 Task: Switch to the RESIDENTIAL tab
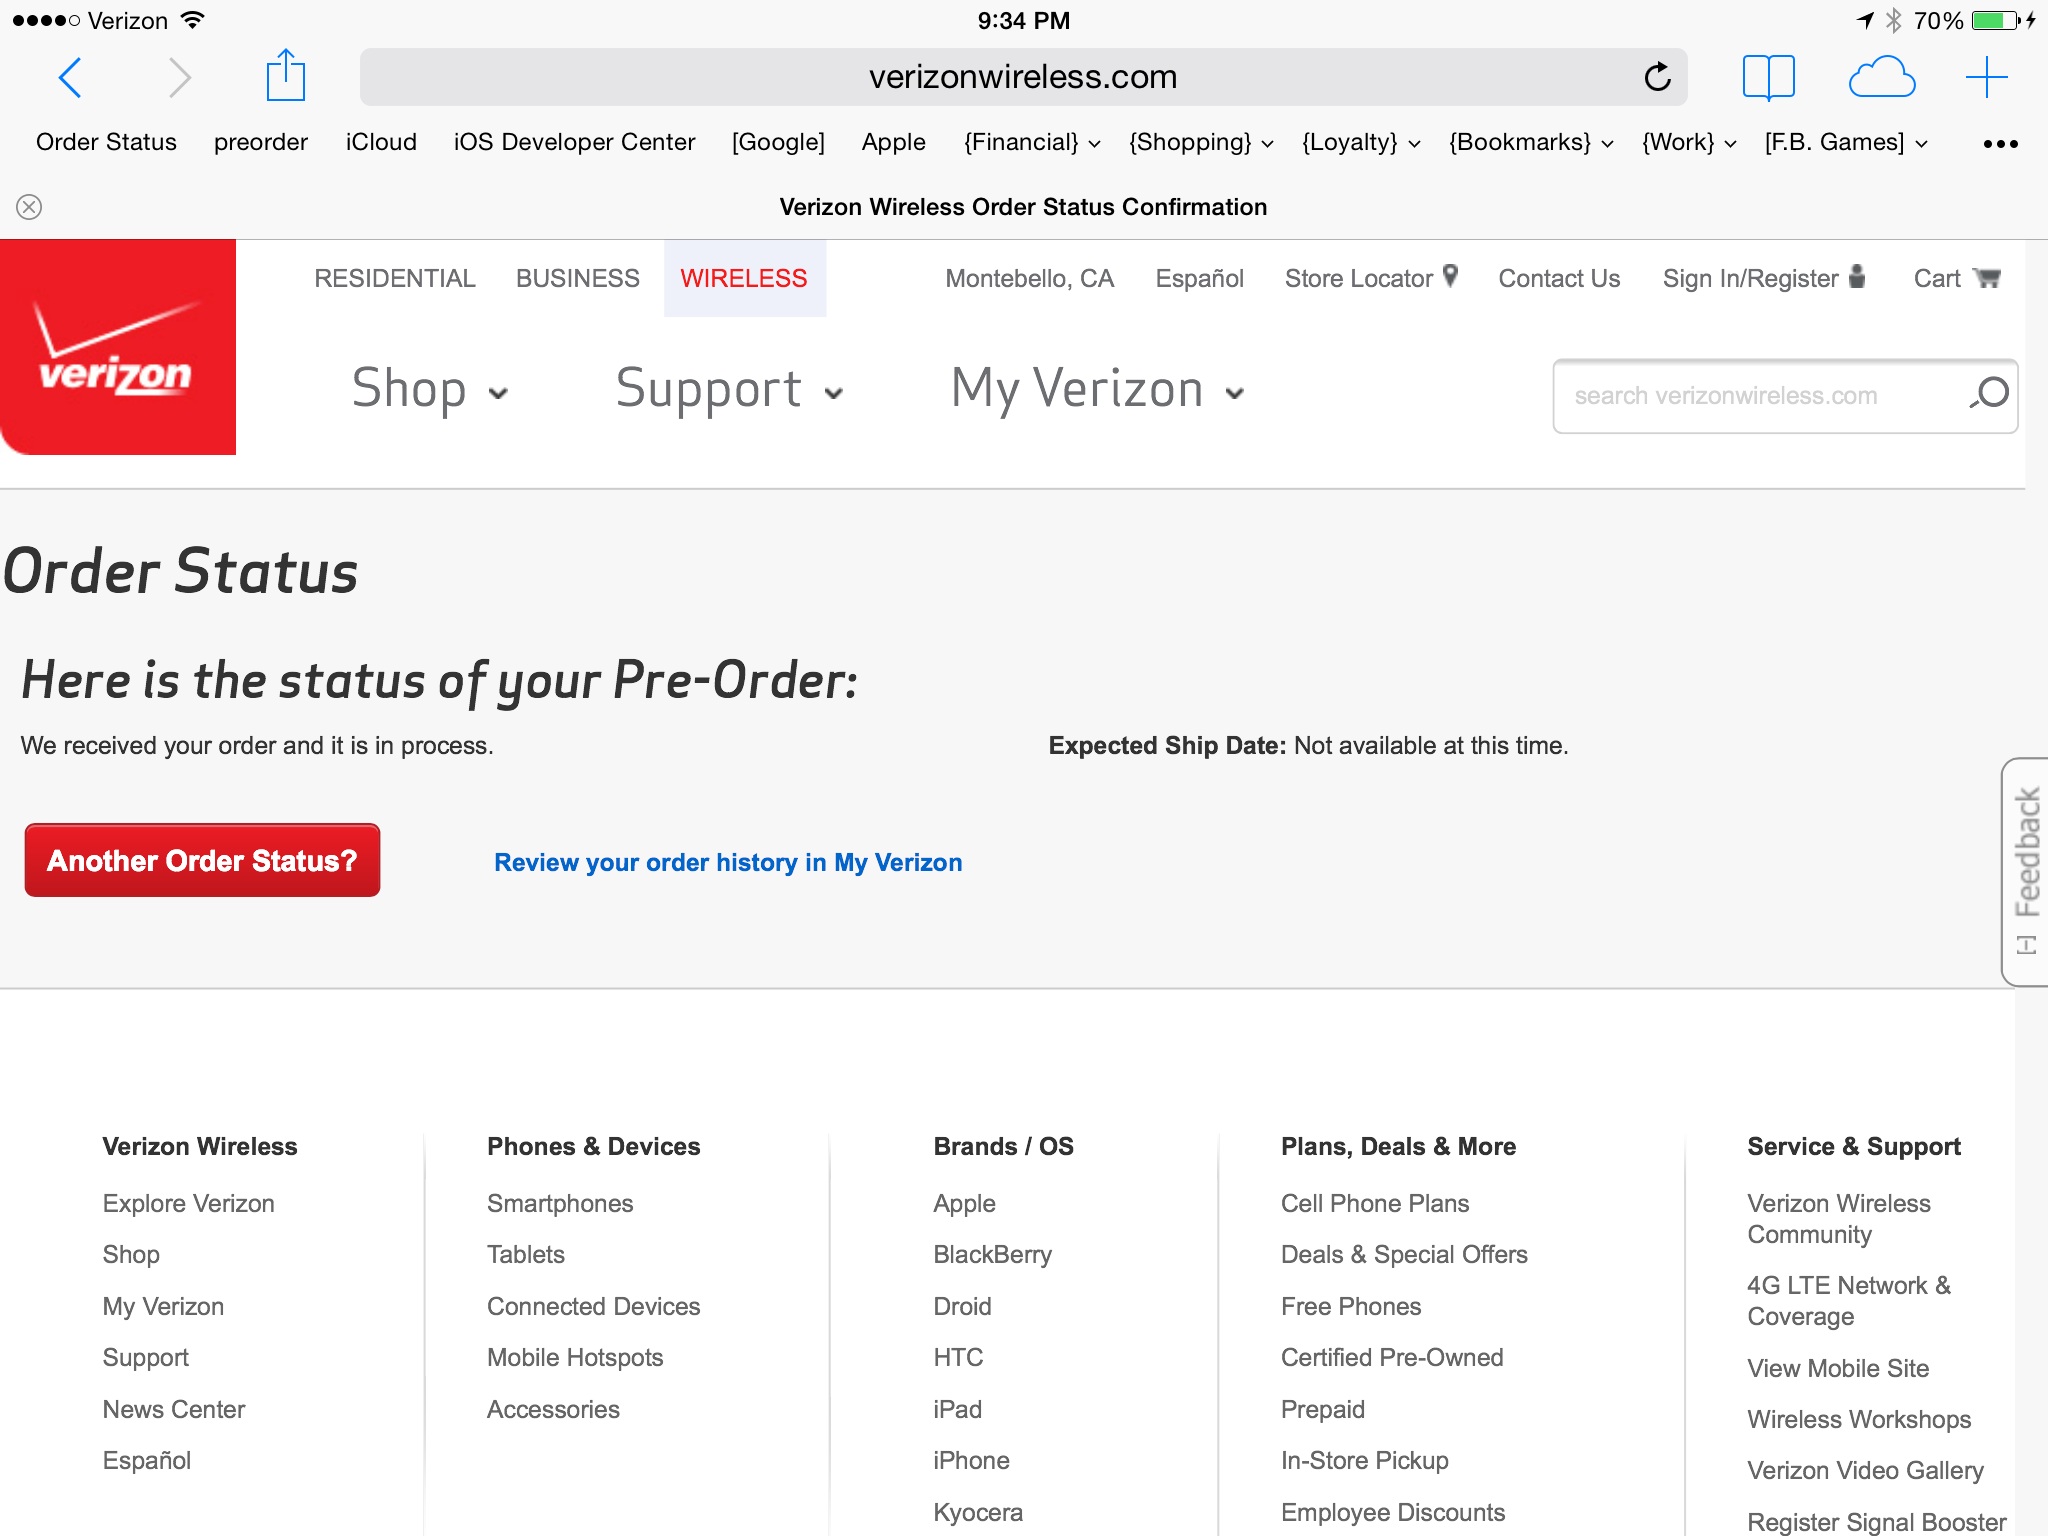tap(394, 278)
